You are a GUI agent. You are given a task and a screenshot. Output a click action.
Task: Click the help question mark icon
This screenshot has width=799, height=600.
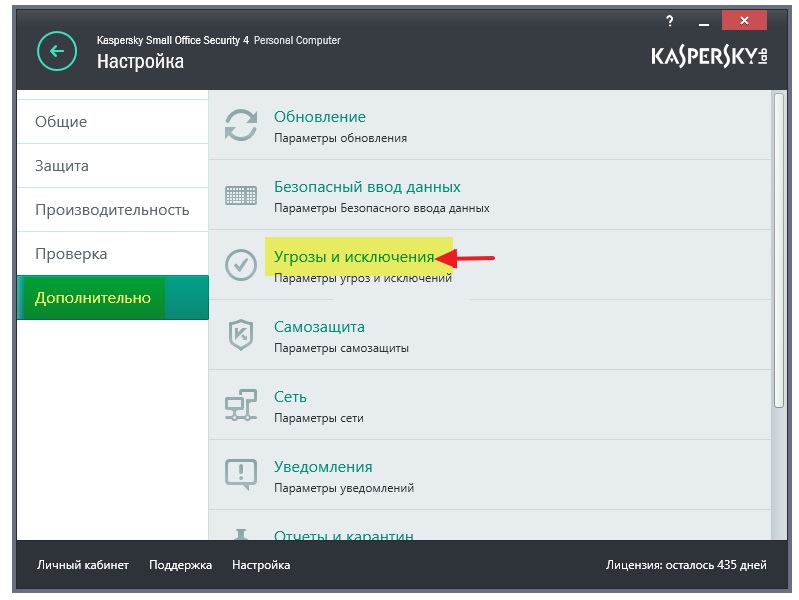click(670, 21)
